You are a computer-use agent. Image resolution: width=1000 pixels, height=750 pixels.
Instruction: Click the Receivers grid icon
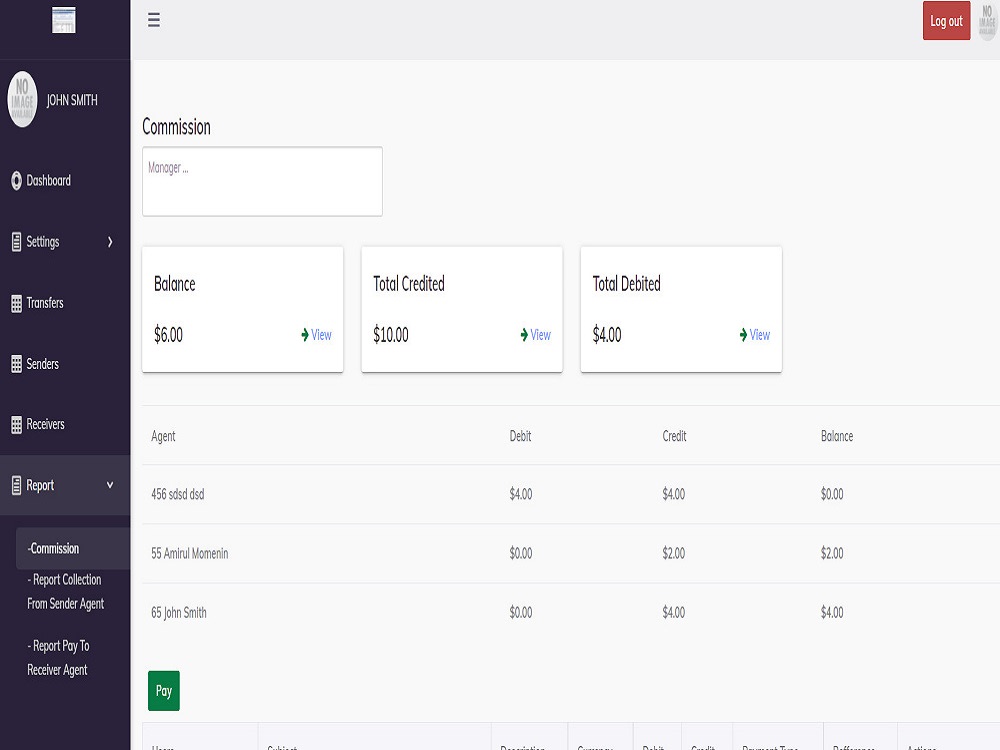pyautogui.click(x=17, y=425)
